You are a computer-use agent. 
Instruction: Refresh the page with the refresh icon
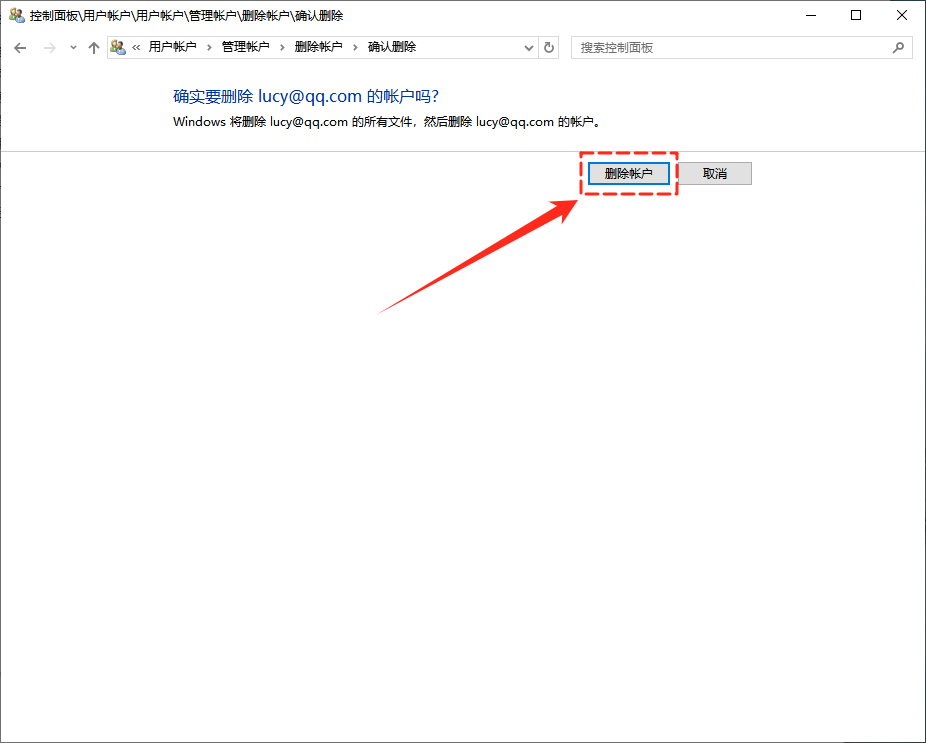pyautogui.click(x=549, y=48)
